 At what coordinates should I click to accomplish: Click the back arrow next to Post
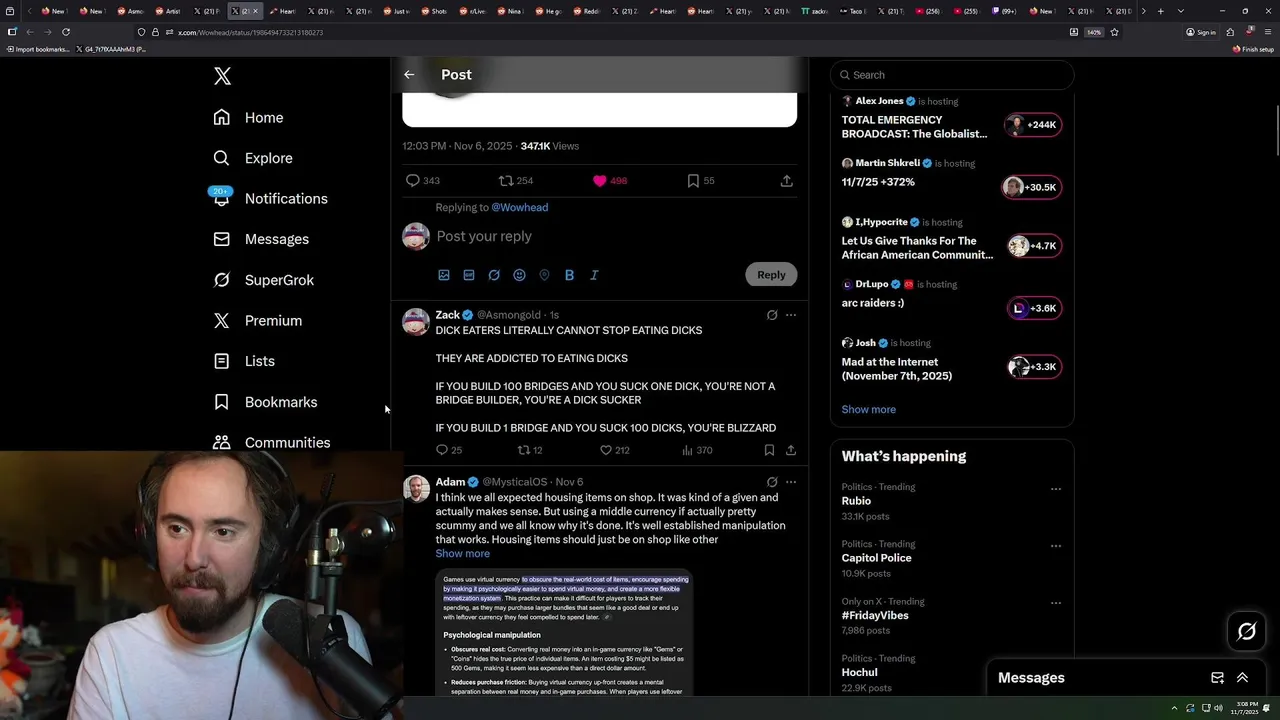coord(409,75)
